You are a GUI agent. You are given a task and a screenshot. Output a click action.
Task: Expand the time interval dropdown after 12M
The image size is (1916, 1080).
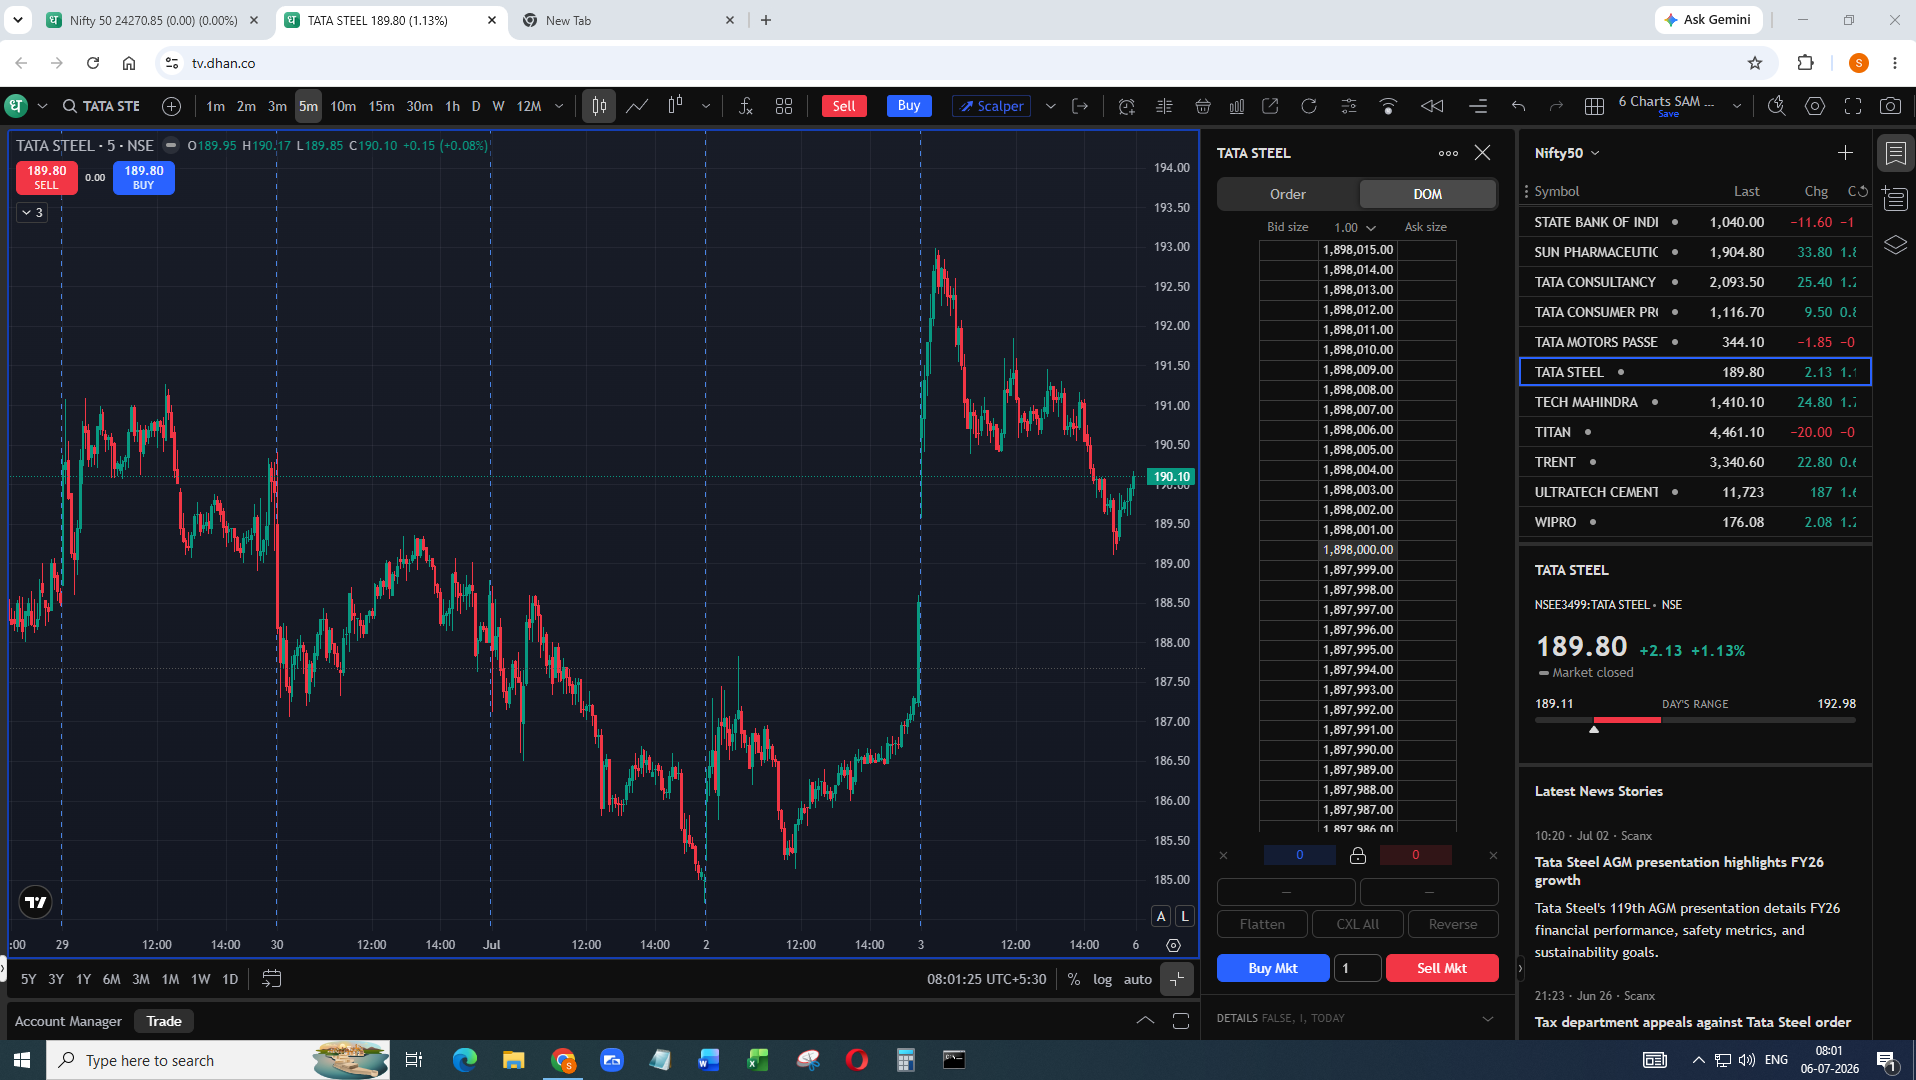coord(559,106)
